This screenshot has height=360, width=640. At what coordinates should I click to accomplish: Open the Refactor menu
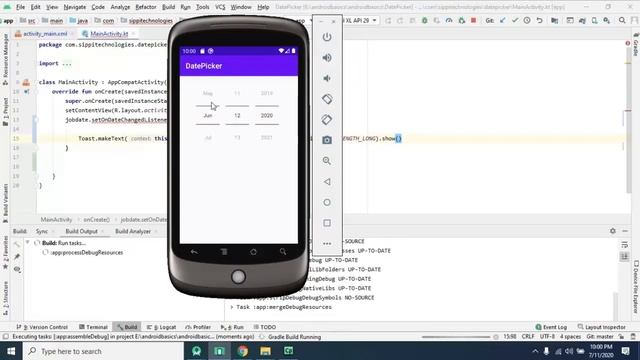(146, 7)
